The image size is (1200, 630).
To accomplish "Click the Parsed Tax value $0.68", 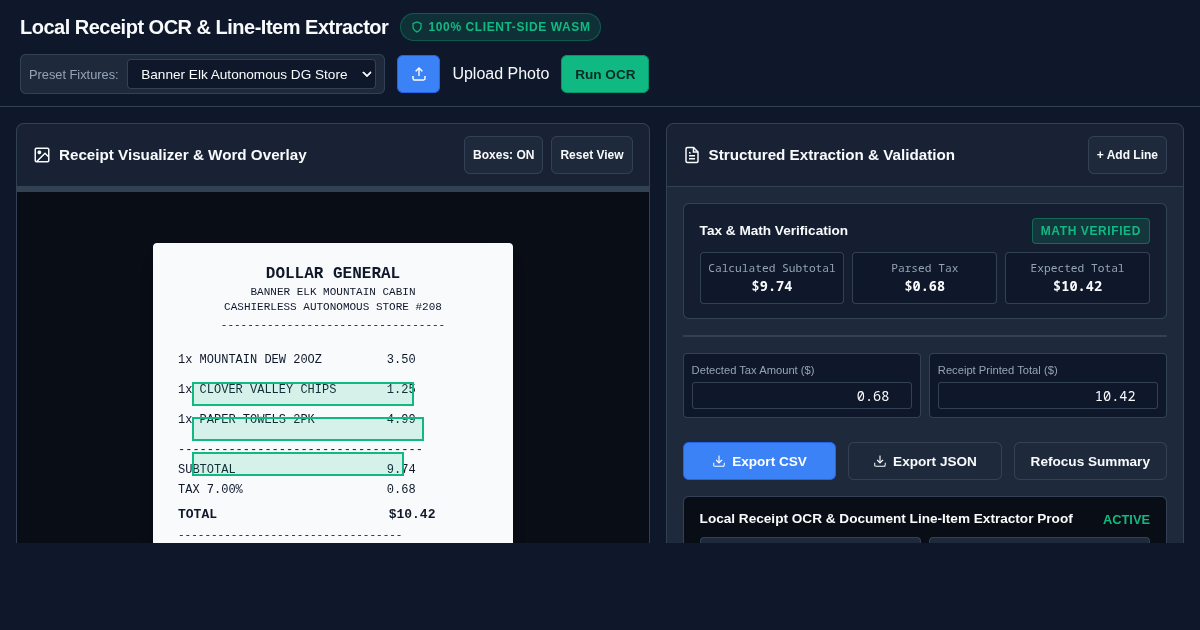I will point(925,286).
